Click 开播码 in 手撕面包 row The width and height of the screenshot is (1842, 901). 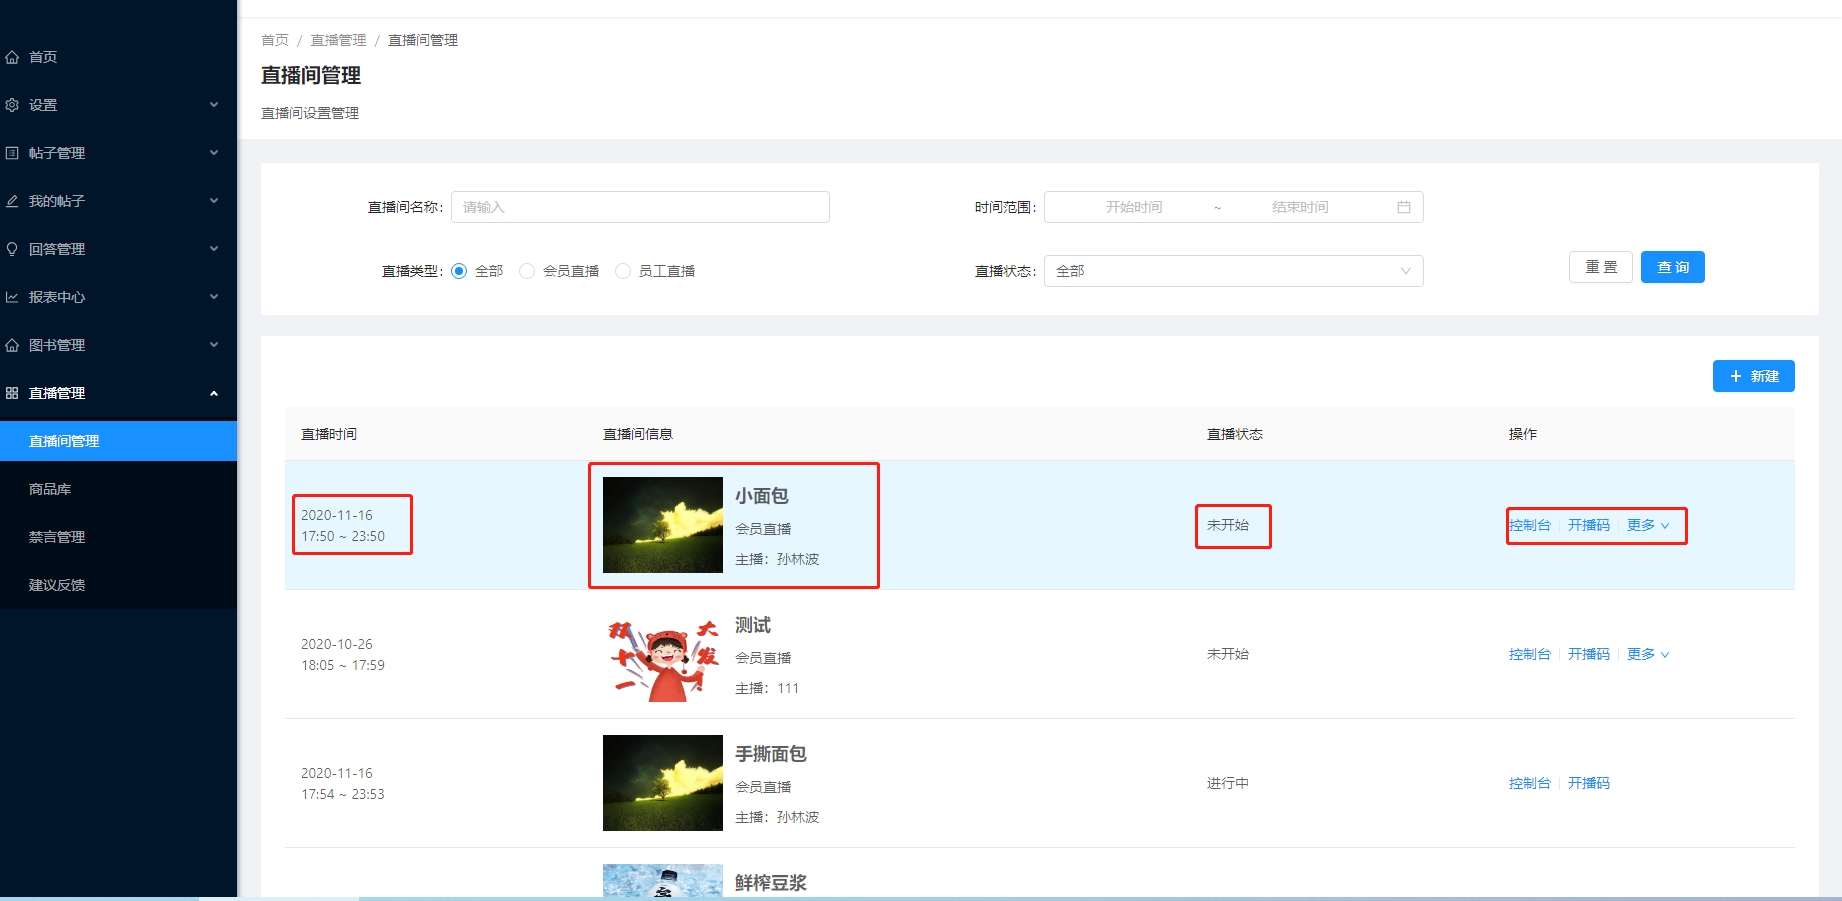pyautogui.click(x=1589, y=783)
